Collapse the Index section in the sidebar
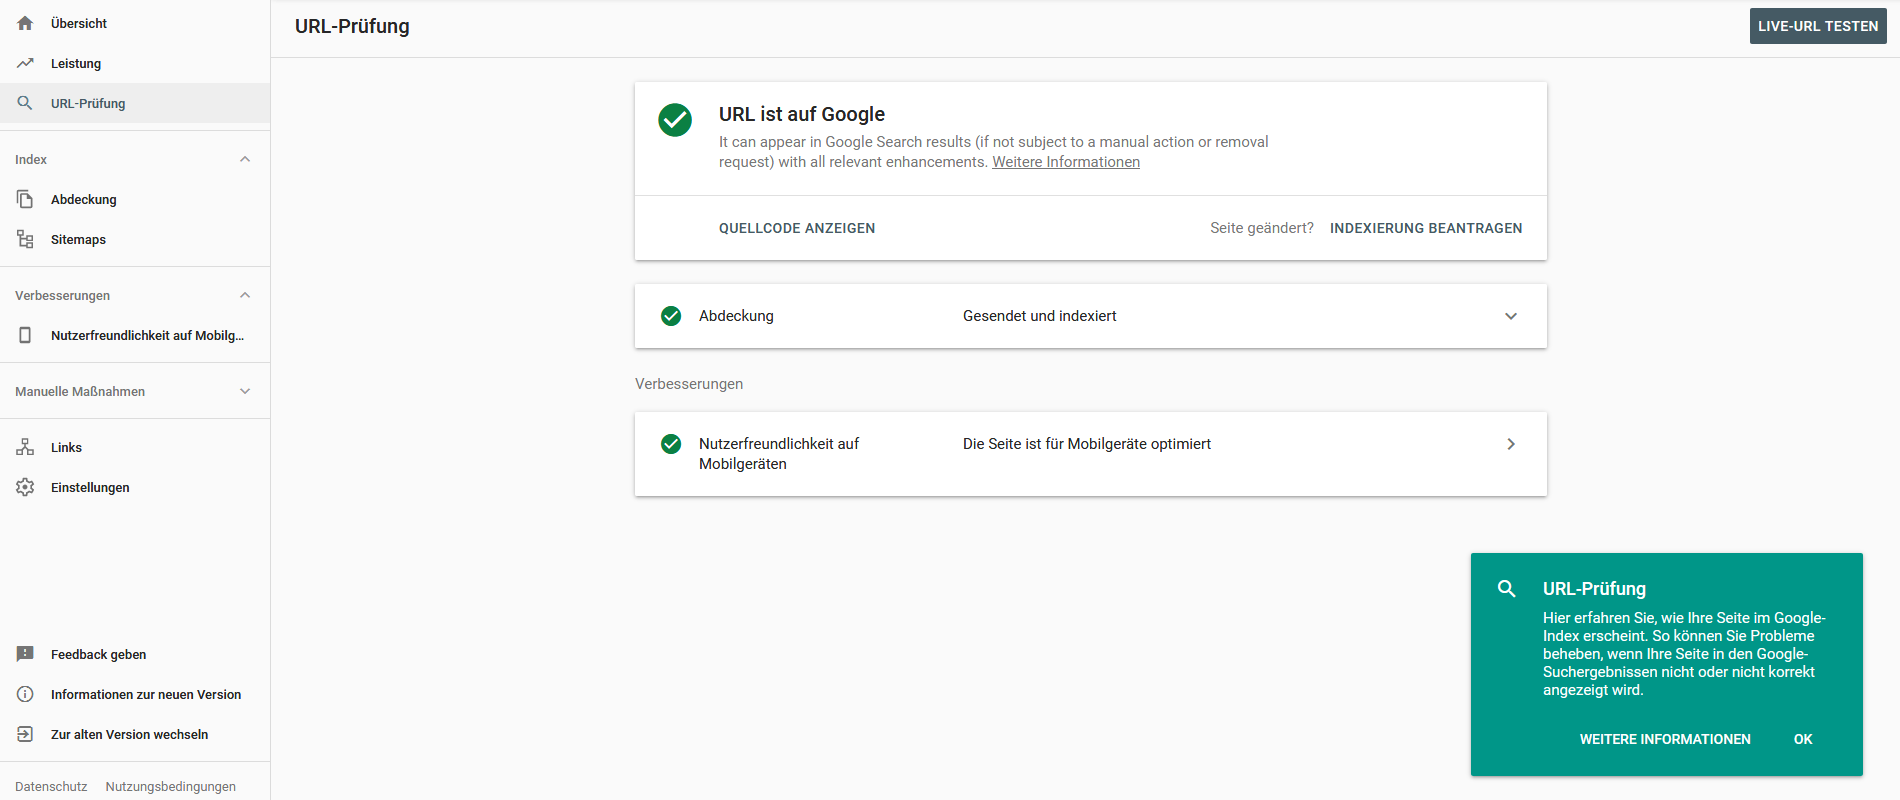 (245, 159)
